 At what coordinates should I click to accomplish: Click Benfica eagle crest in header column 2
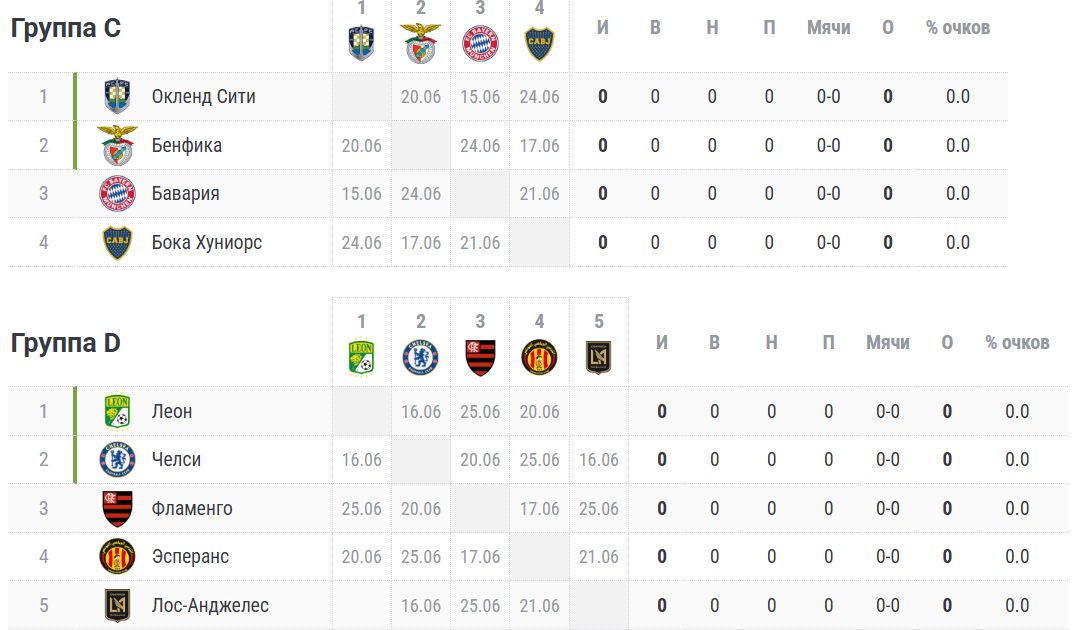[x=421, y=43]
